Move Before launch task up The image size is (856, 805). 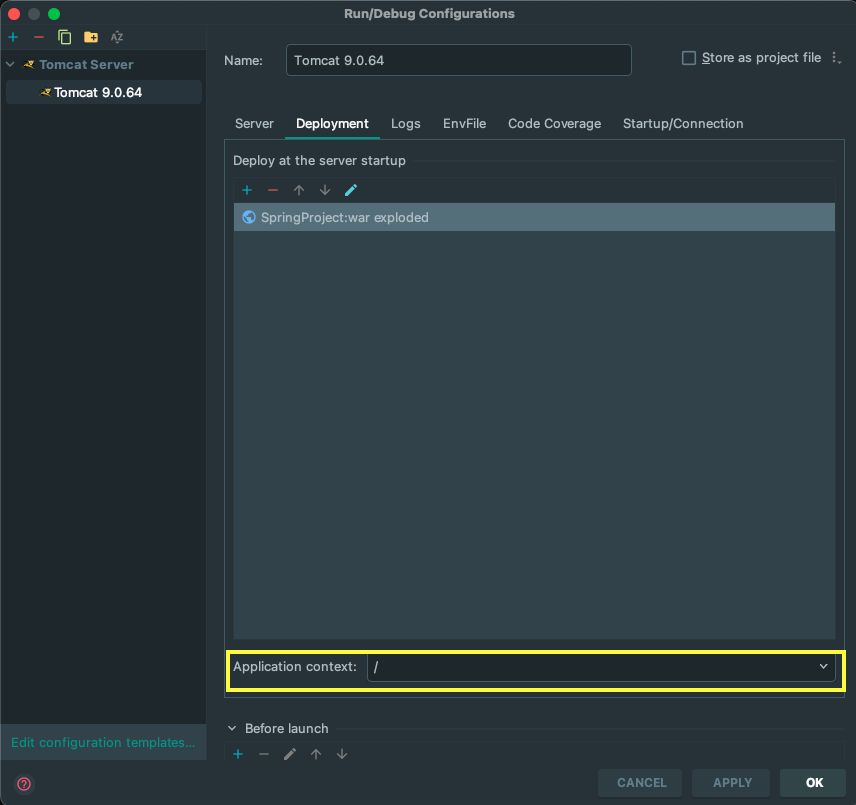tap(316, 754)
